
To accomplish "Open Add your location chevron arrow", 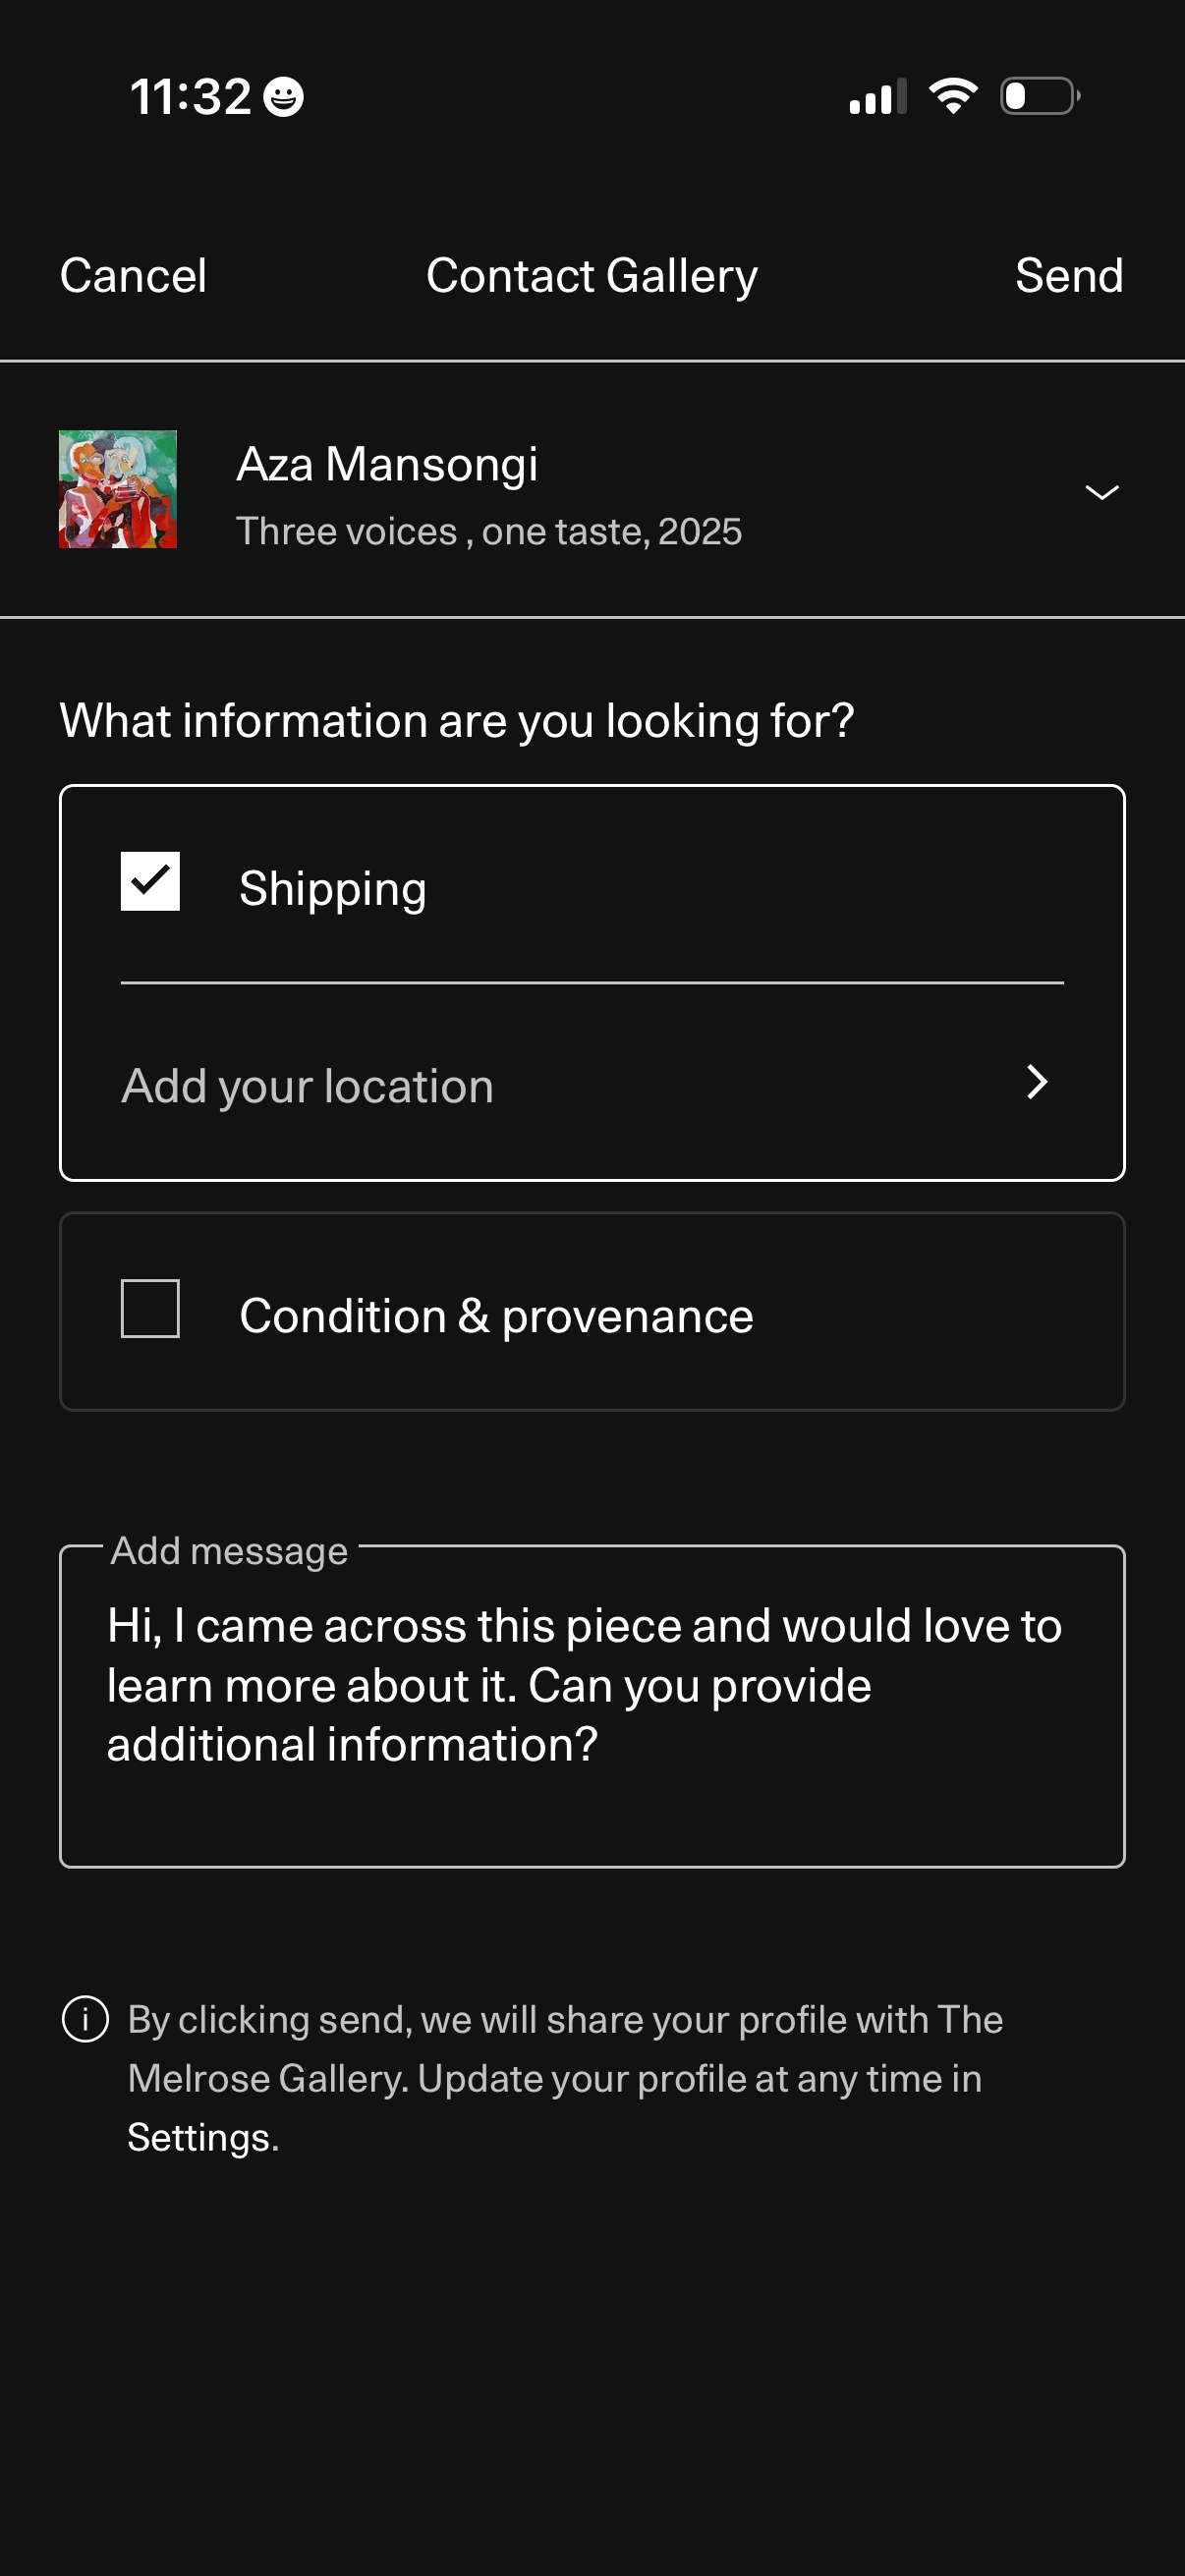I will tap(1037, 1082).
